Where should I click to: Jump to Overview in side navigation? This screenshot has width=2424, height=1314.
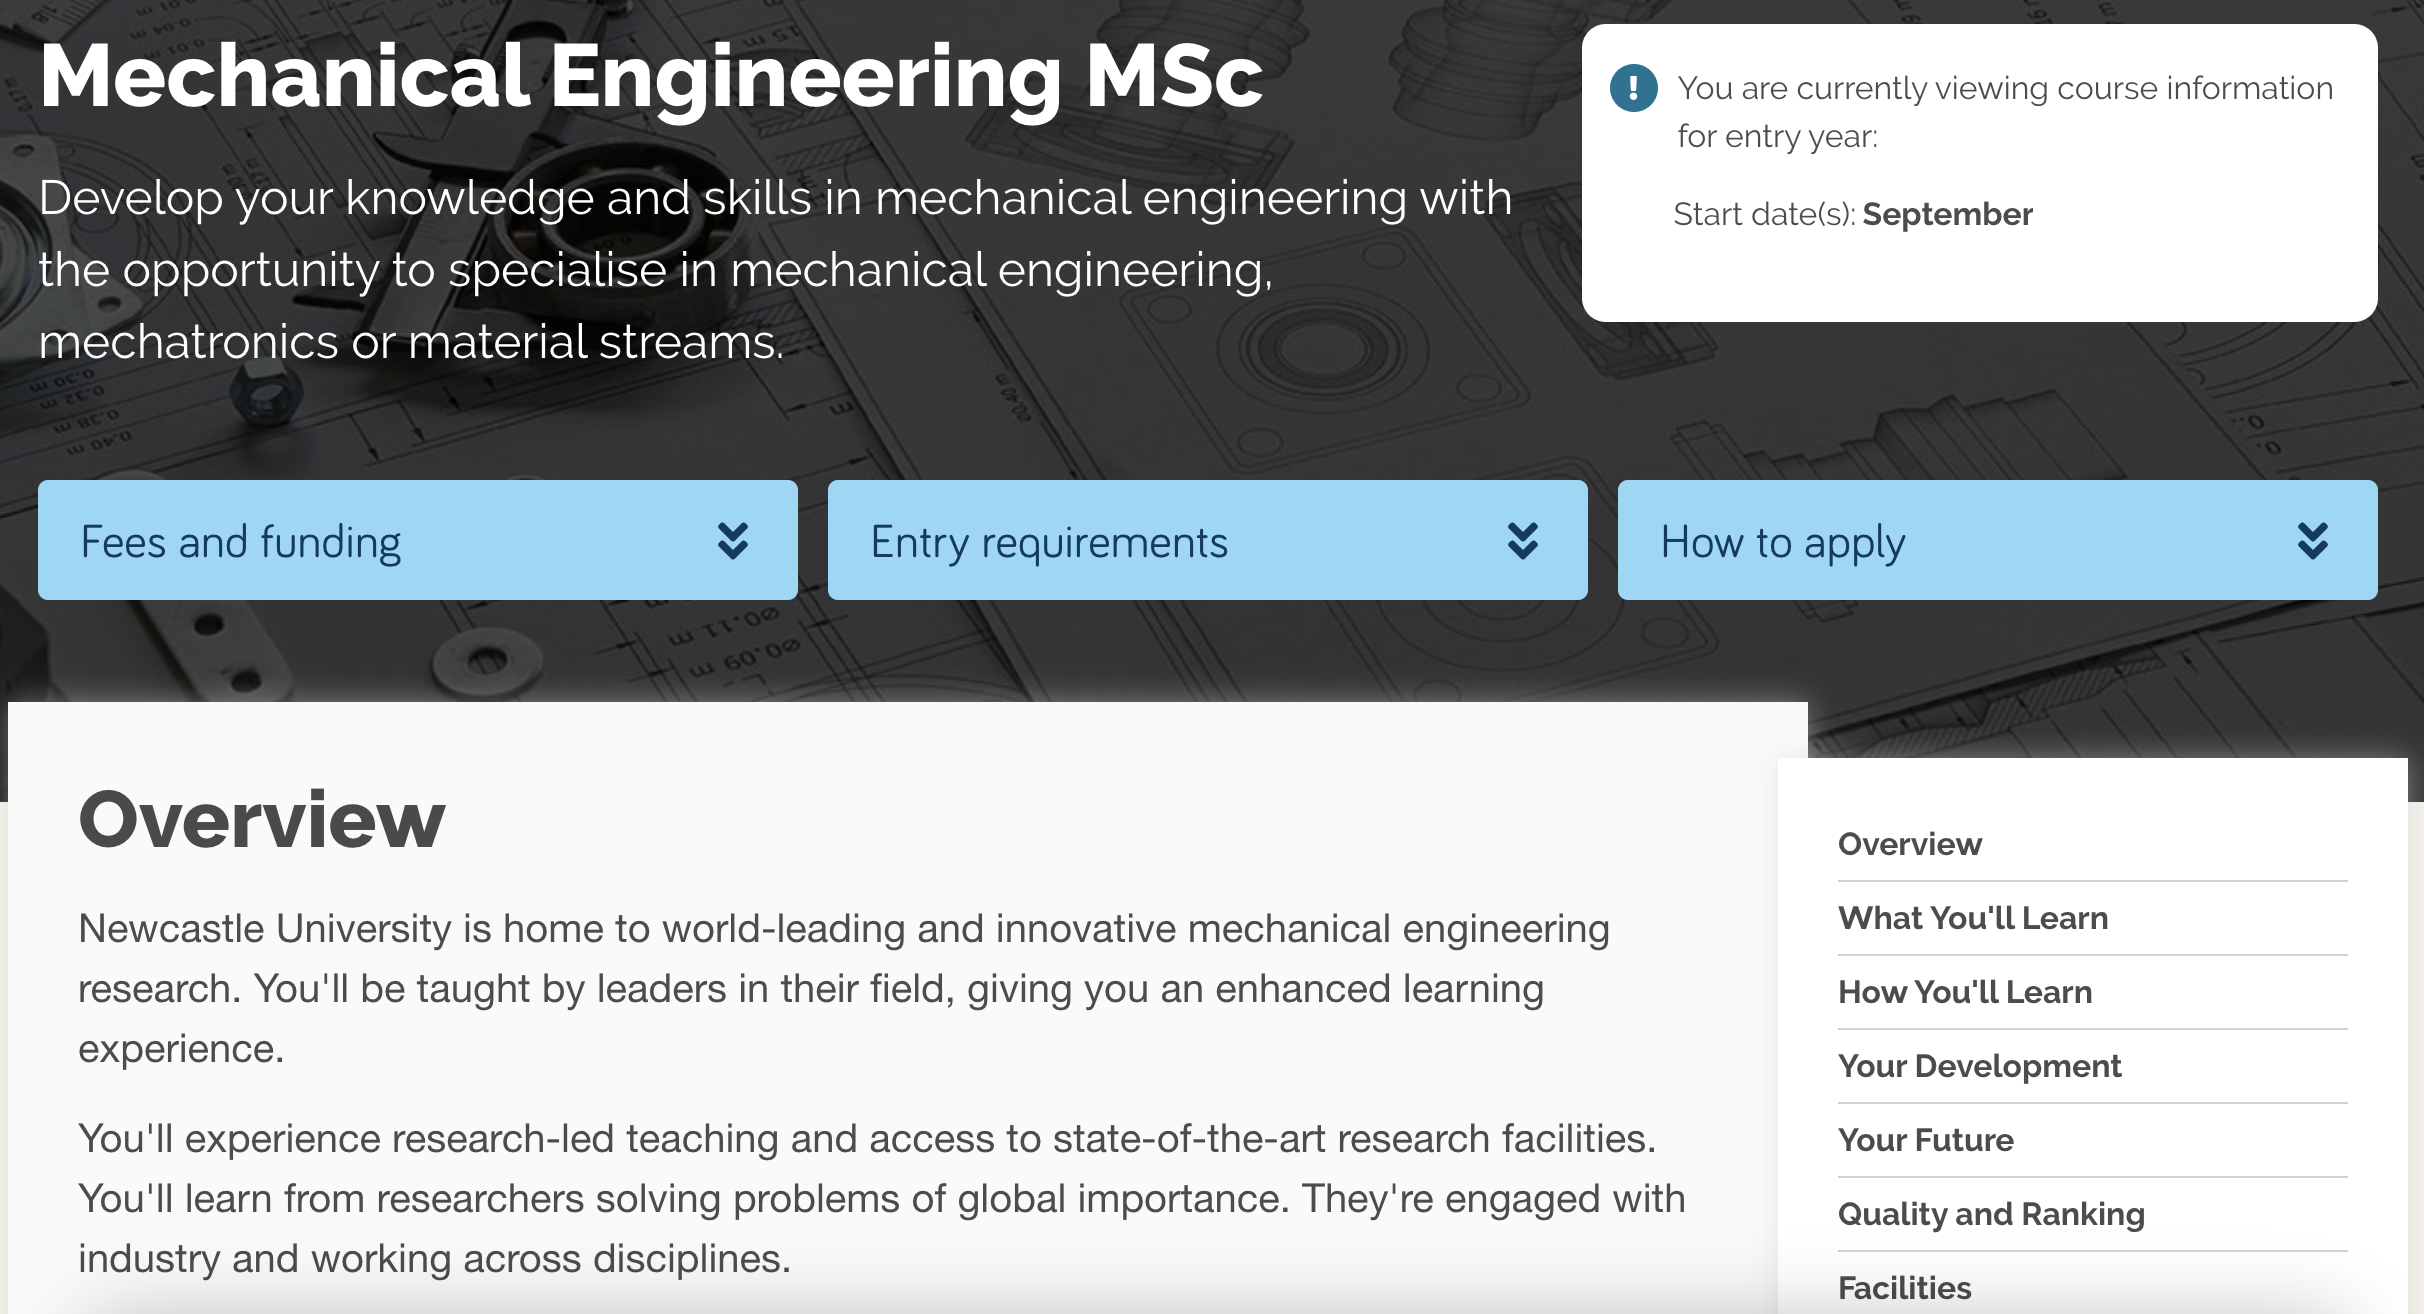click(1909, 844)
